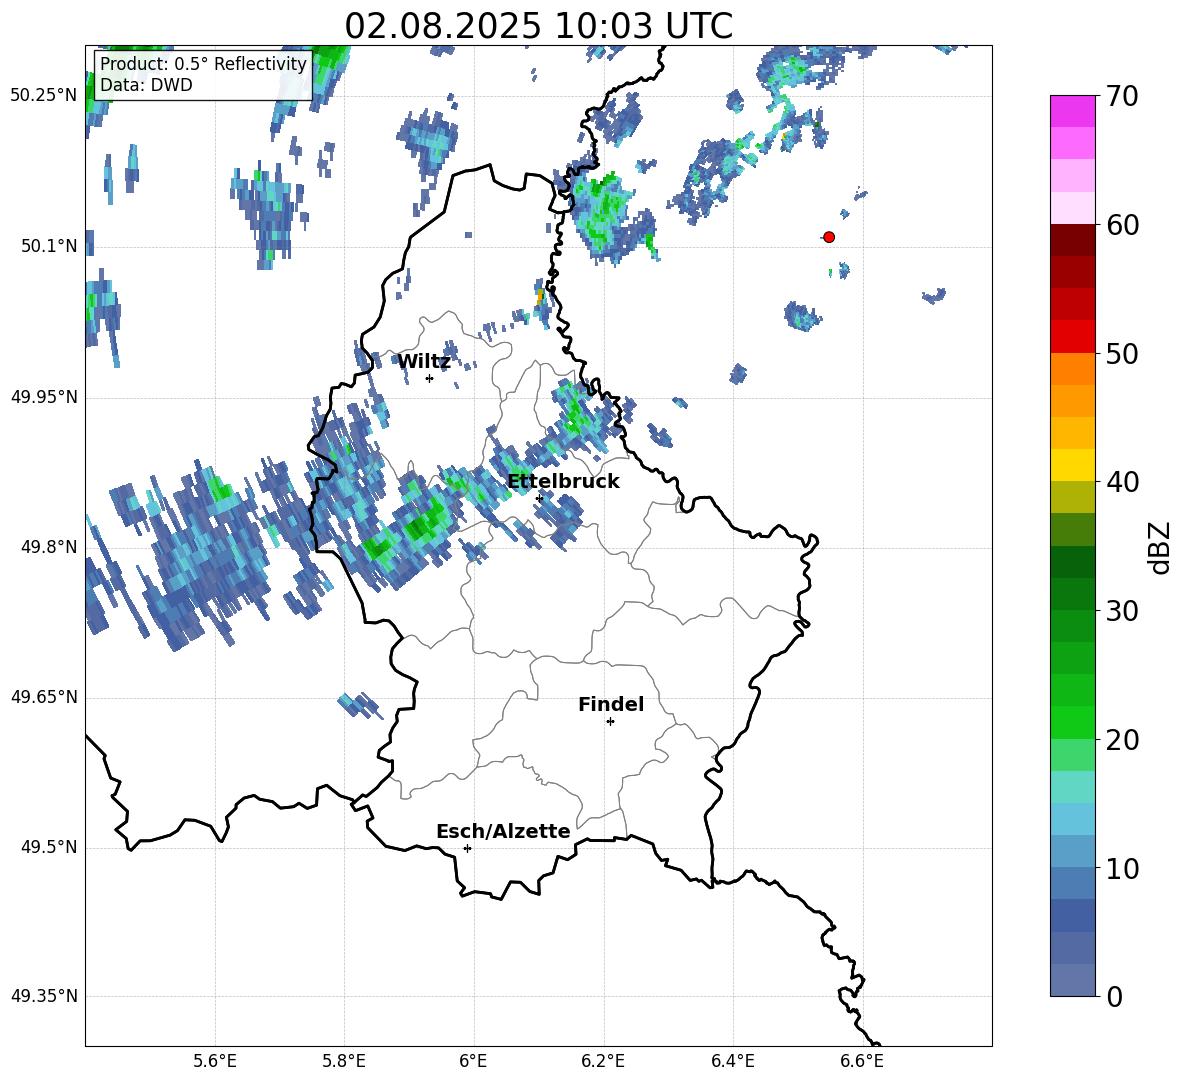
Task: Click the 30 tick label on colorbar
Action: [1122, 611]
